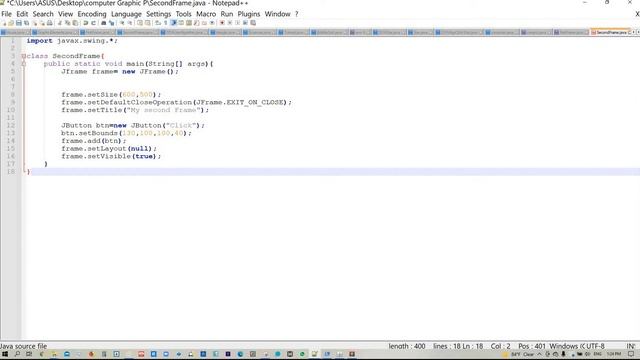Open the Windows Start menu

pyautogui.click(x=5, y=354)
